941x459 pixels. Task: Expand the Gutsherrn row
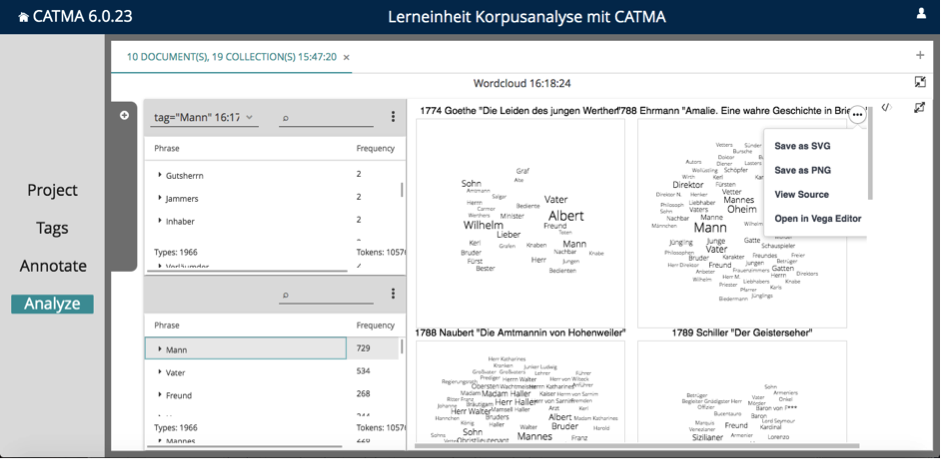(160, 175)
